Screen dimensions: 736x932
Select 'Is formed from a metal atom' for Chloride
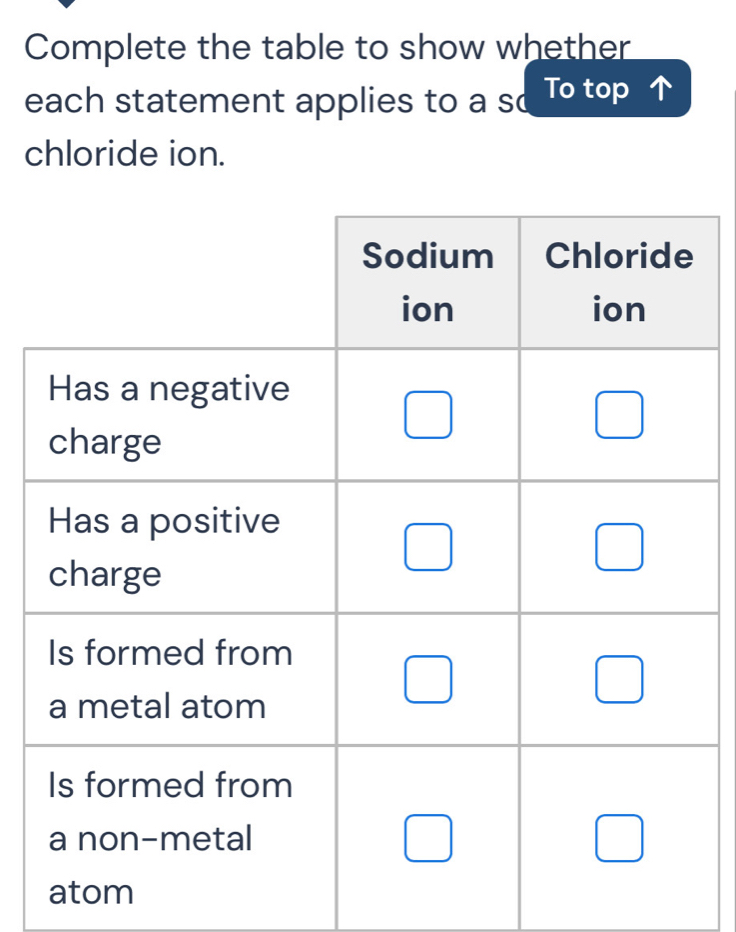coord(619,679)
